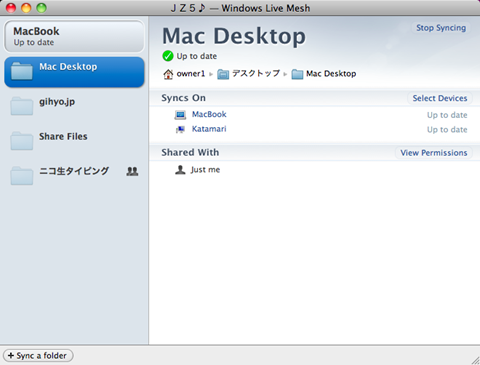480x365 pixels.
Task: Open View Permissions
Action: pos(434,153)
